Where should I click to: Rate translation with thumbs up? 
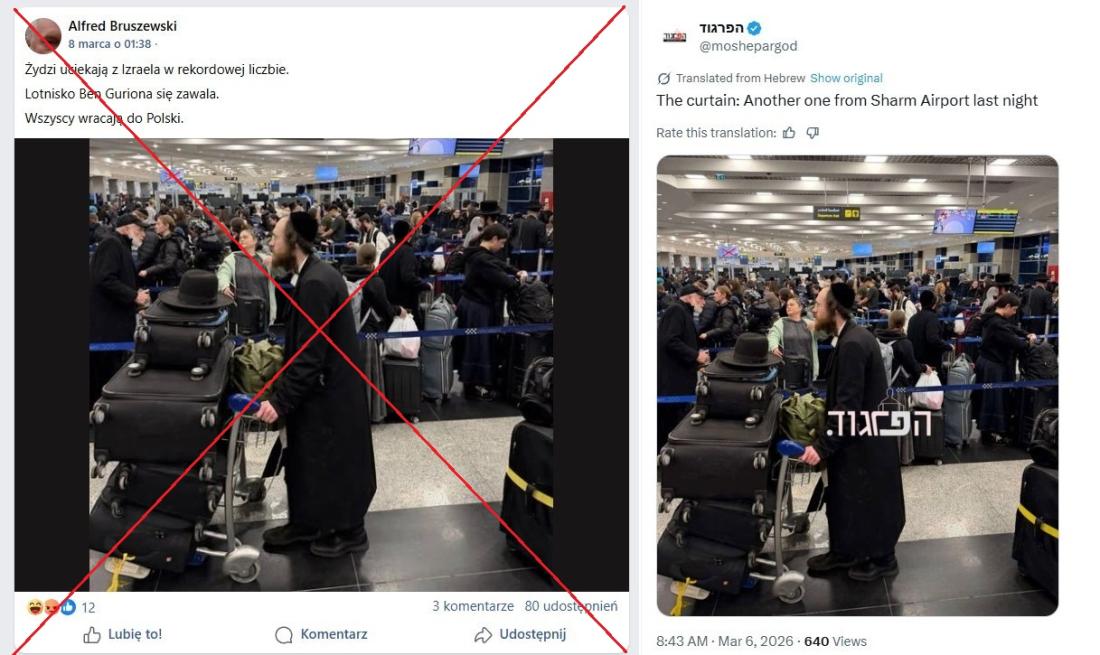789,133
